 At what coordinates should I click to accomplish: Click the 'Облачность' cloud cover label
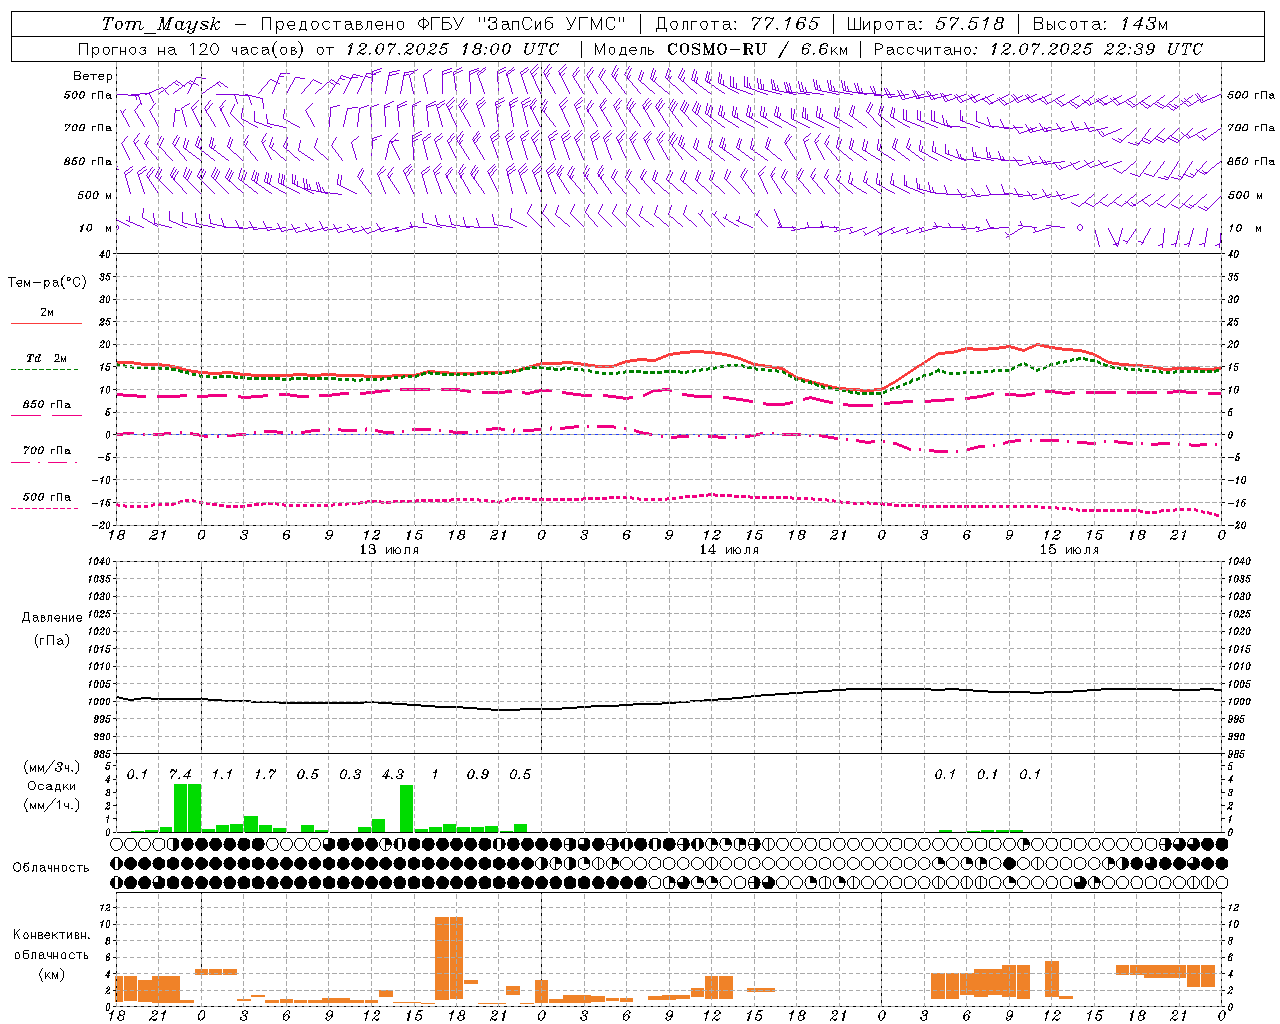coord(51,867)
